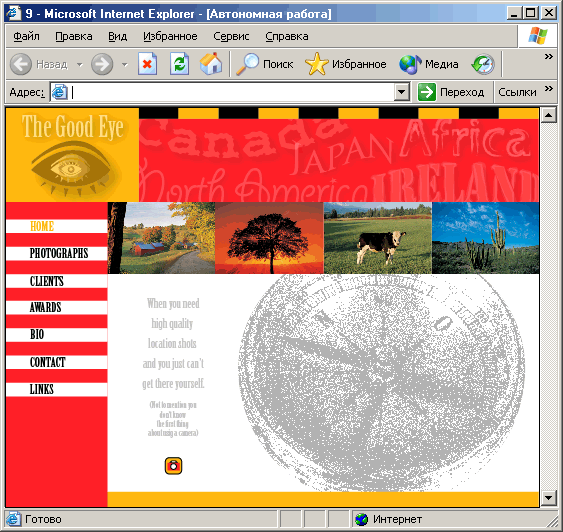The width and height of the screenshot is (563, 532).
Task: Open the Вид menu
Action: coord(117,36)
